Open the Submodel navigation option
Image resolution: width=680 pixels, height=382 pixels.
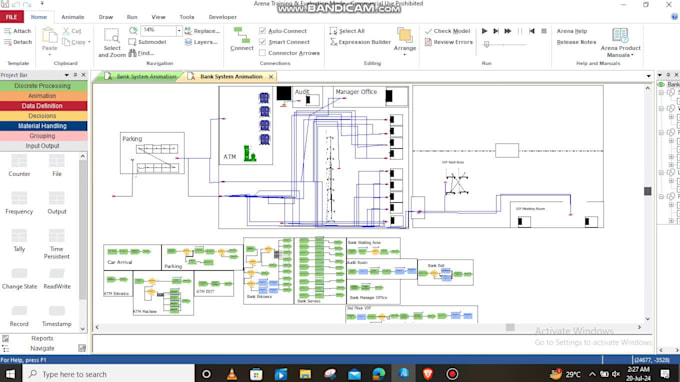147,42
